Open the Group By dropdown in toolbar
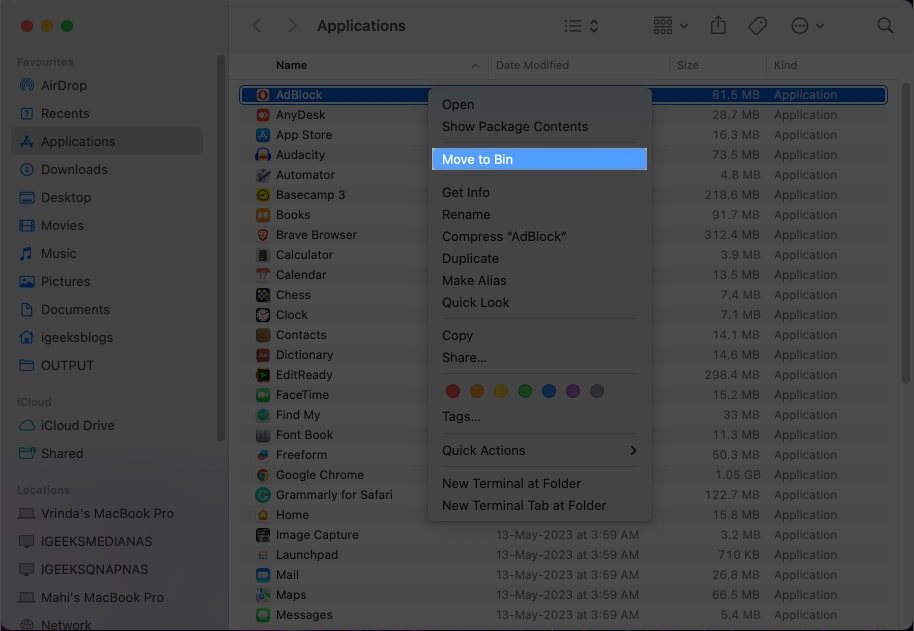 (x=670, y=26)
